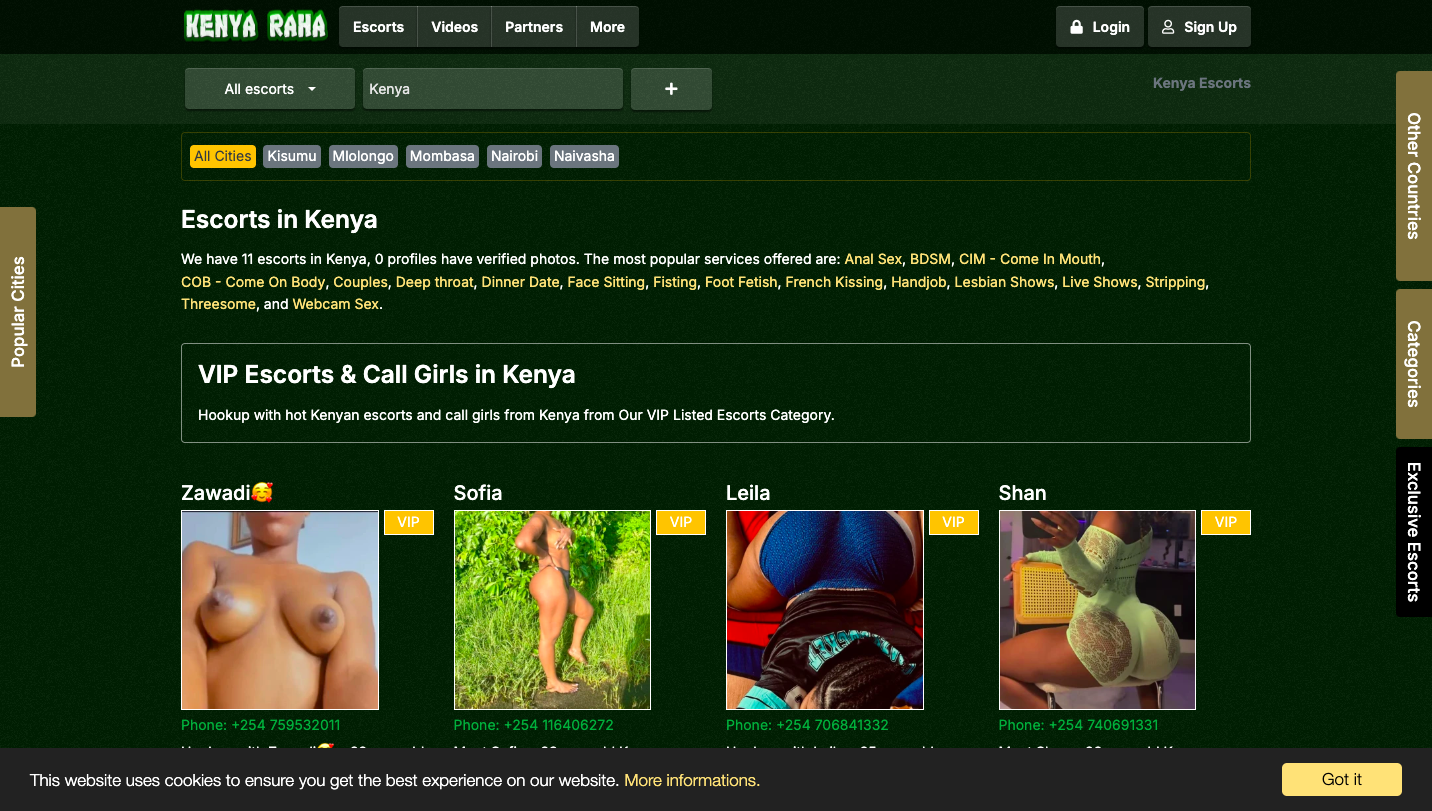Open the Videos menu item
The width and height of the screenshot is (1432, 811).
[x=454, y=27]
